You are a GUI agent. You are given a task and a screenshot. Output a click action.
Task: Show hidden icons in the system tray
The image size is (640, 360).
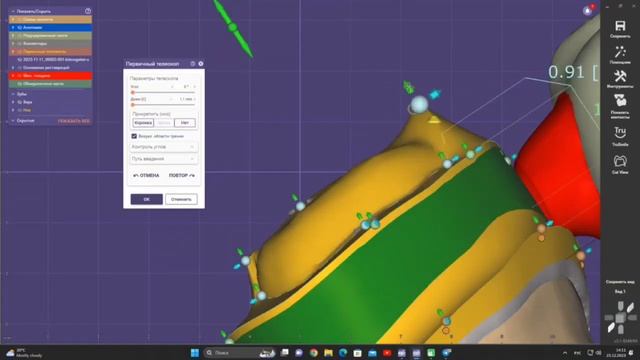tap(565, 353)
